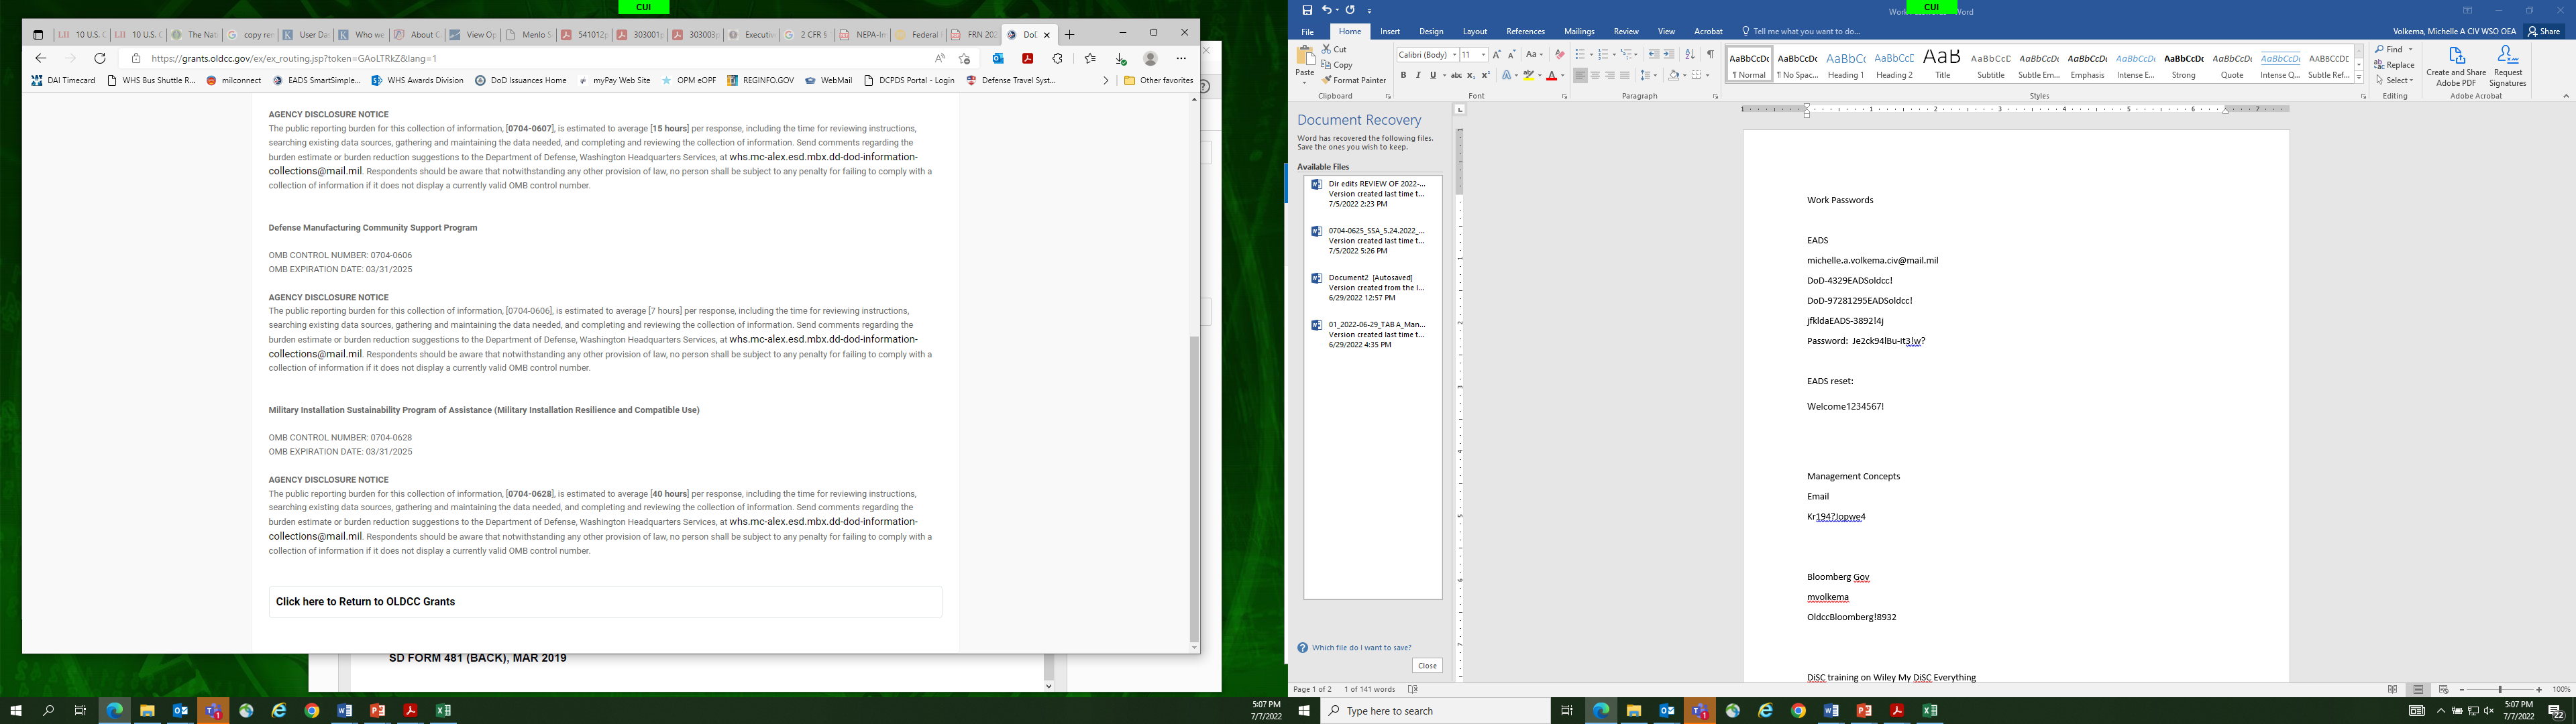The width and height of the screenshot is (2576, 724).
Task: Open the font name dropdown Calibri (Body)
Action: click(x=1454, y=55)
